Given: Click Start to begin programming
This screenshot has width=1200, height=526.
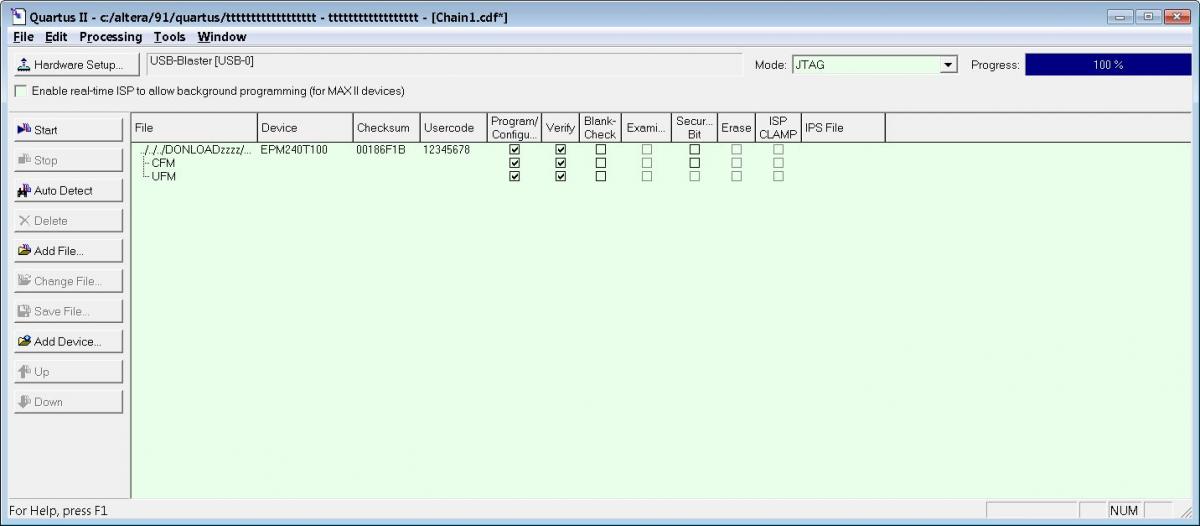Looking at the screenshot, I should pyautogui.click(x=69, y=130).
